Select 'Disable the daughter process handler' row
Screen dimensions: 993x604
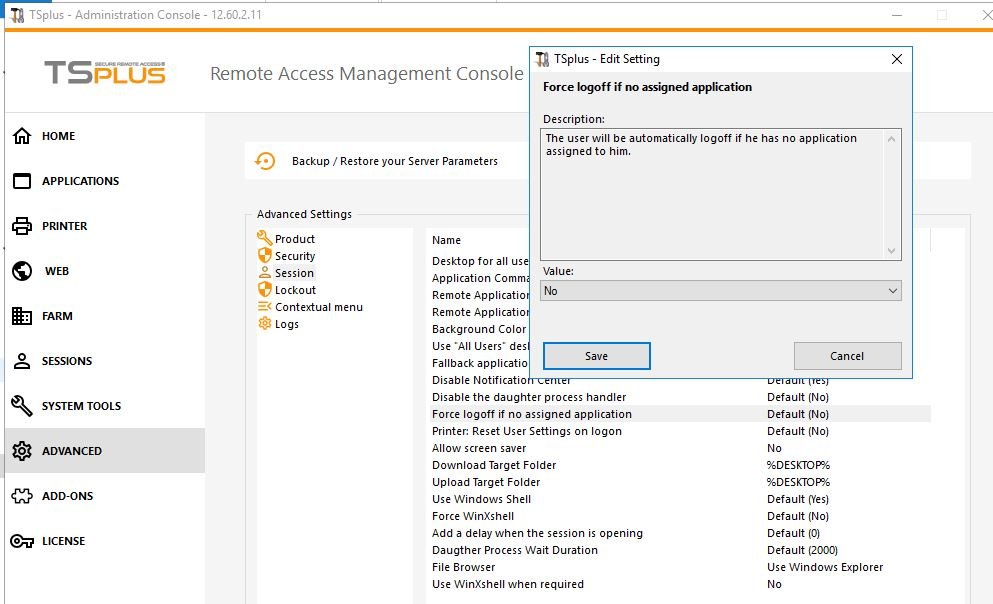(x=681, y=397)
